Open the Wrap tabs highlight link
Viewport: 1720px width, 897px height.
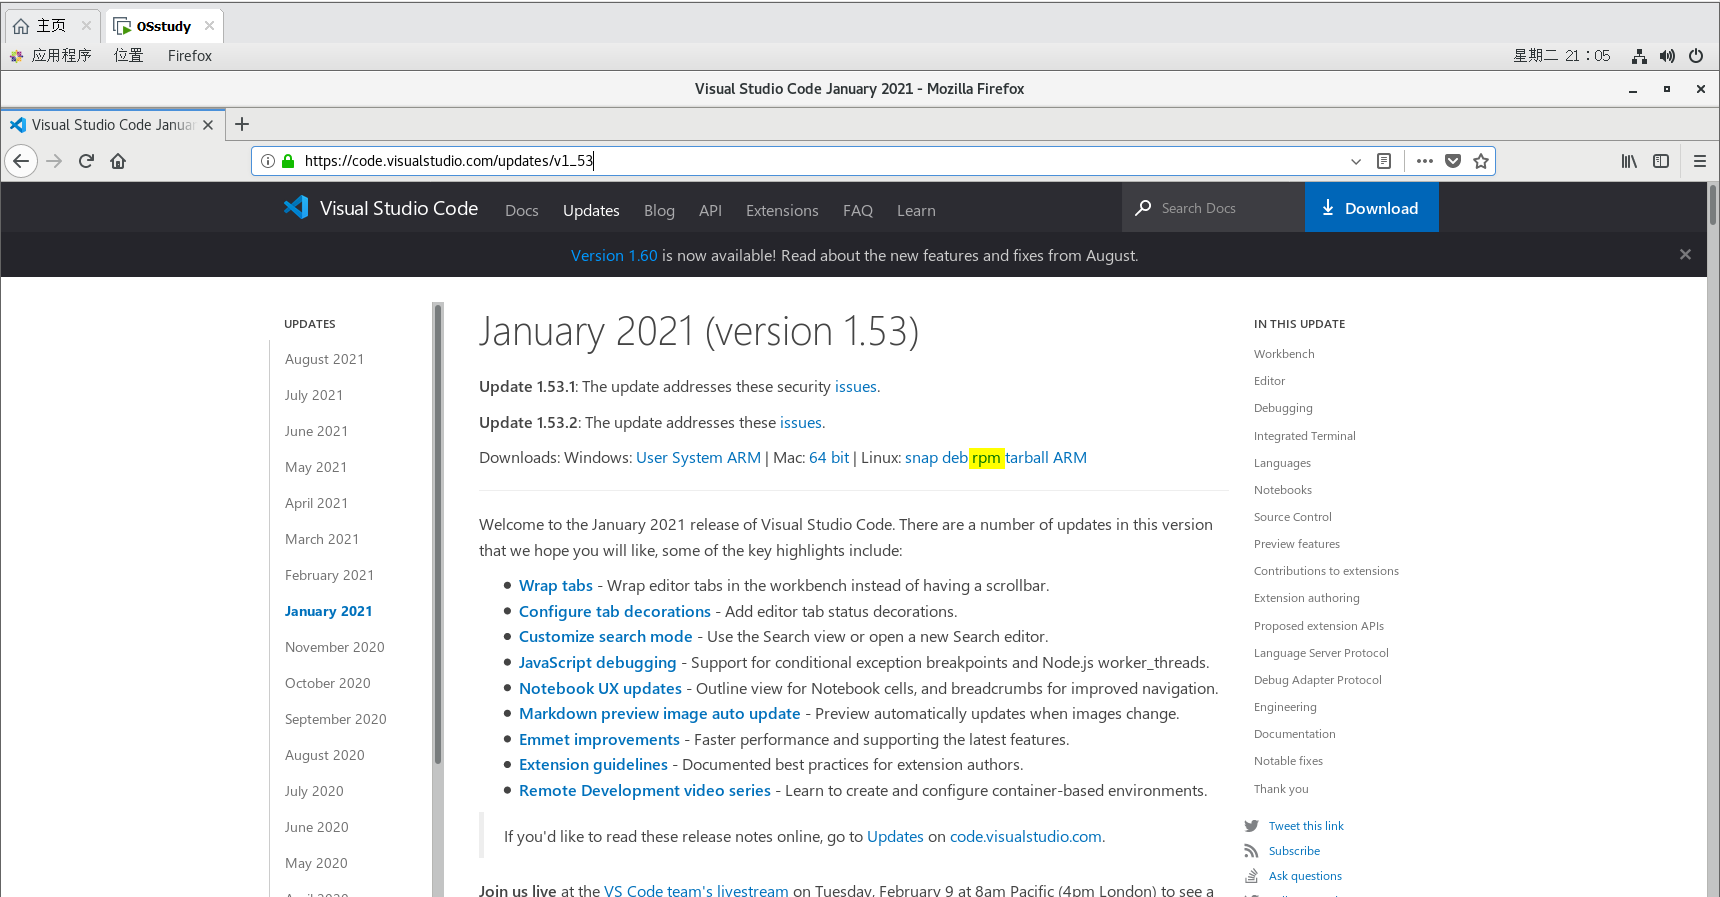pos(556,585)
